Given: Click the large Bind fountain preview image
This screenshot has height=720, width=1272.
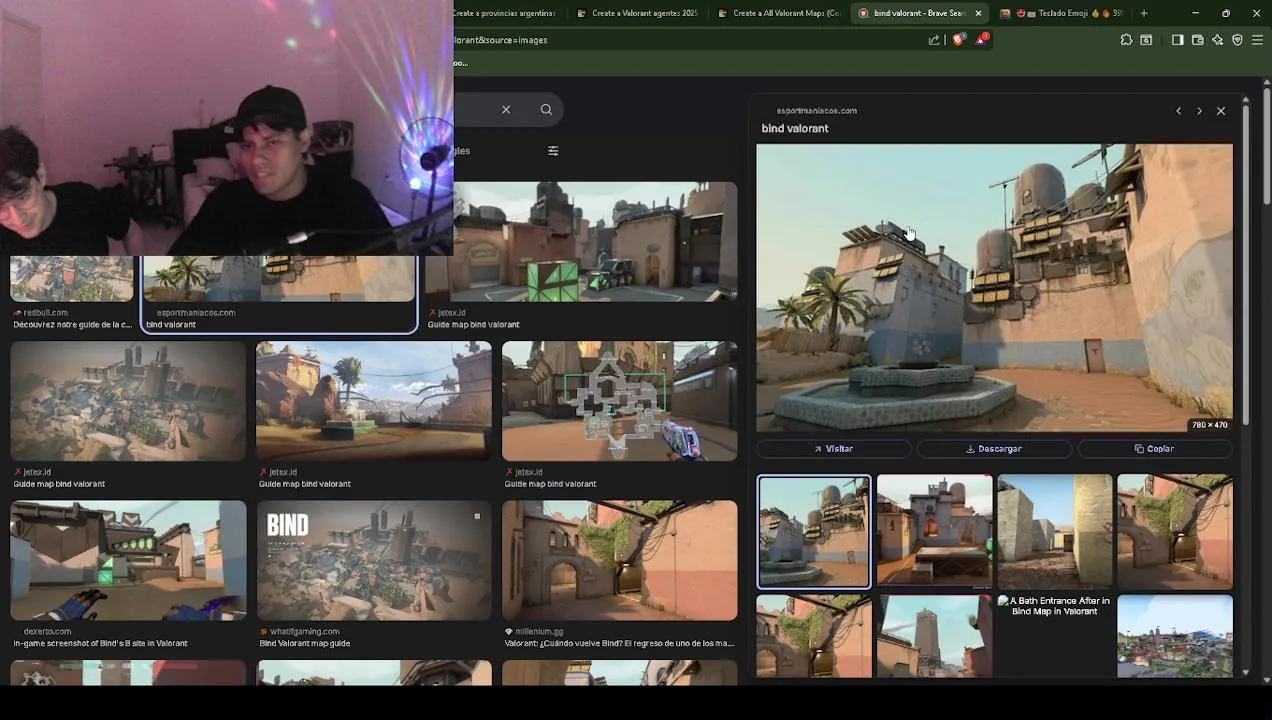Looking at the screenshot, I should [x=994, y=288].
